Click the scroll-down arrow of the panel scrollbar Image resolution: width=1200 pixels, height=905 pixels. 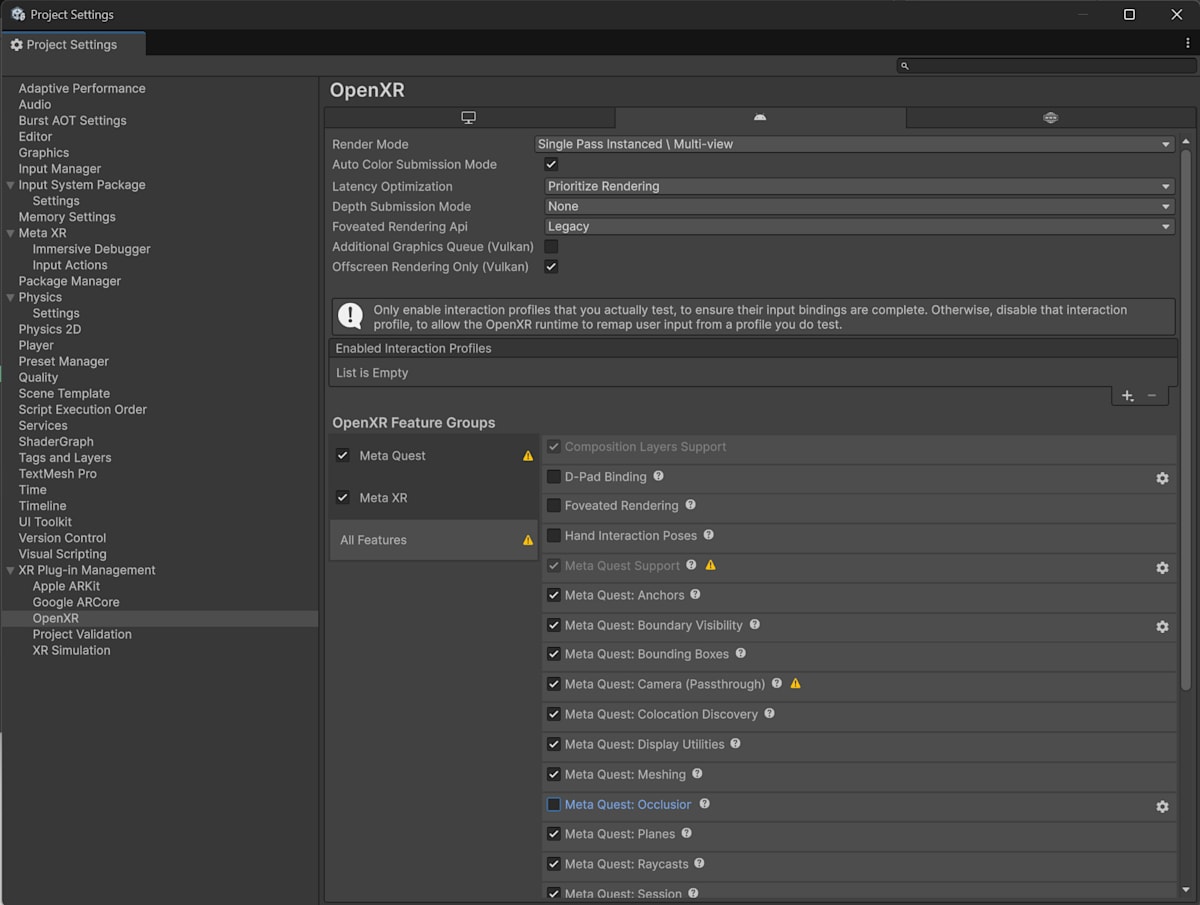click(1186, 890)
